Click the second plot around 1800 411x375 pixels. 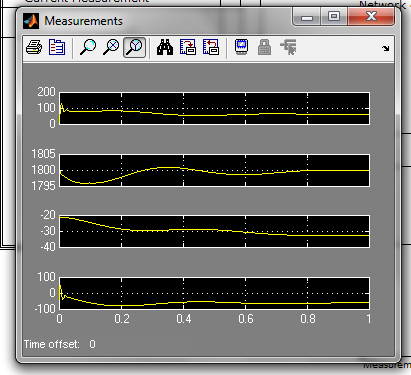[214, 170]
